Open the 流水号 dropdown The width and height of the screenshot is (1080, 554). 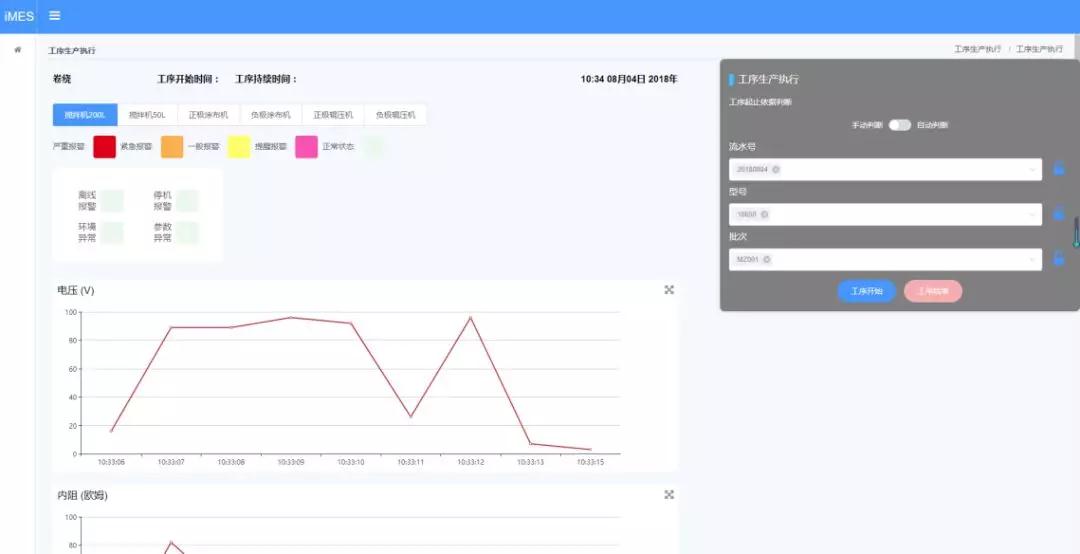click(1032, 169)
